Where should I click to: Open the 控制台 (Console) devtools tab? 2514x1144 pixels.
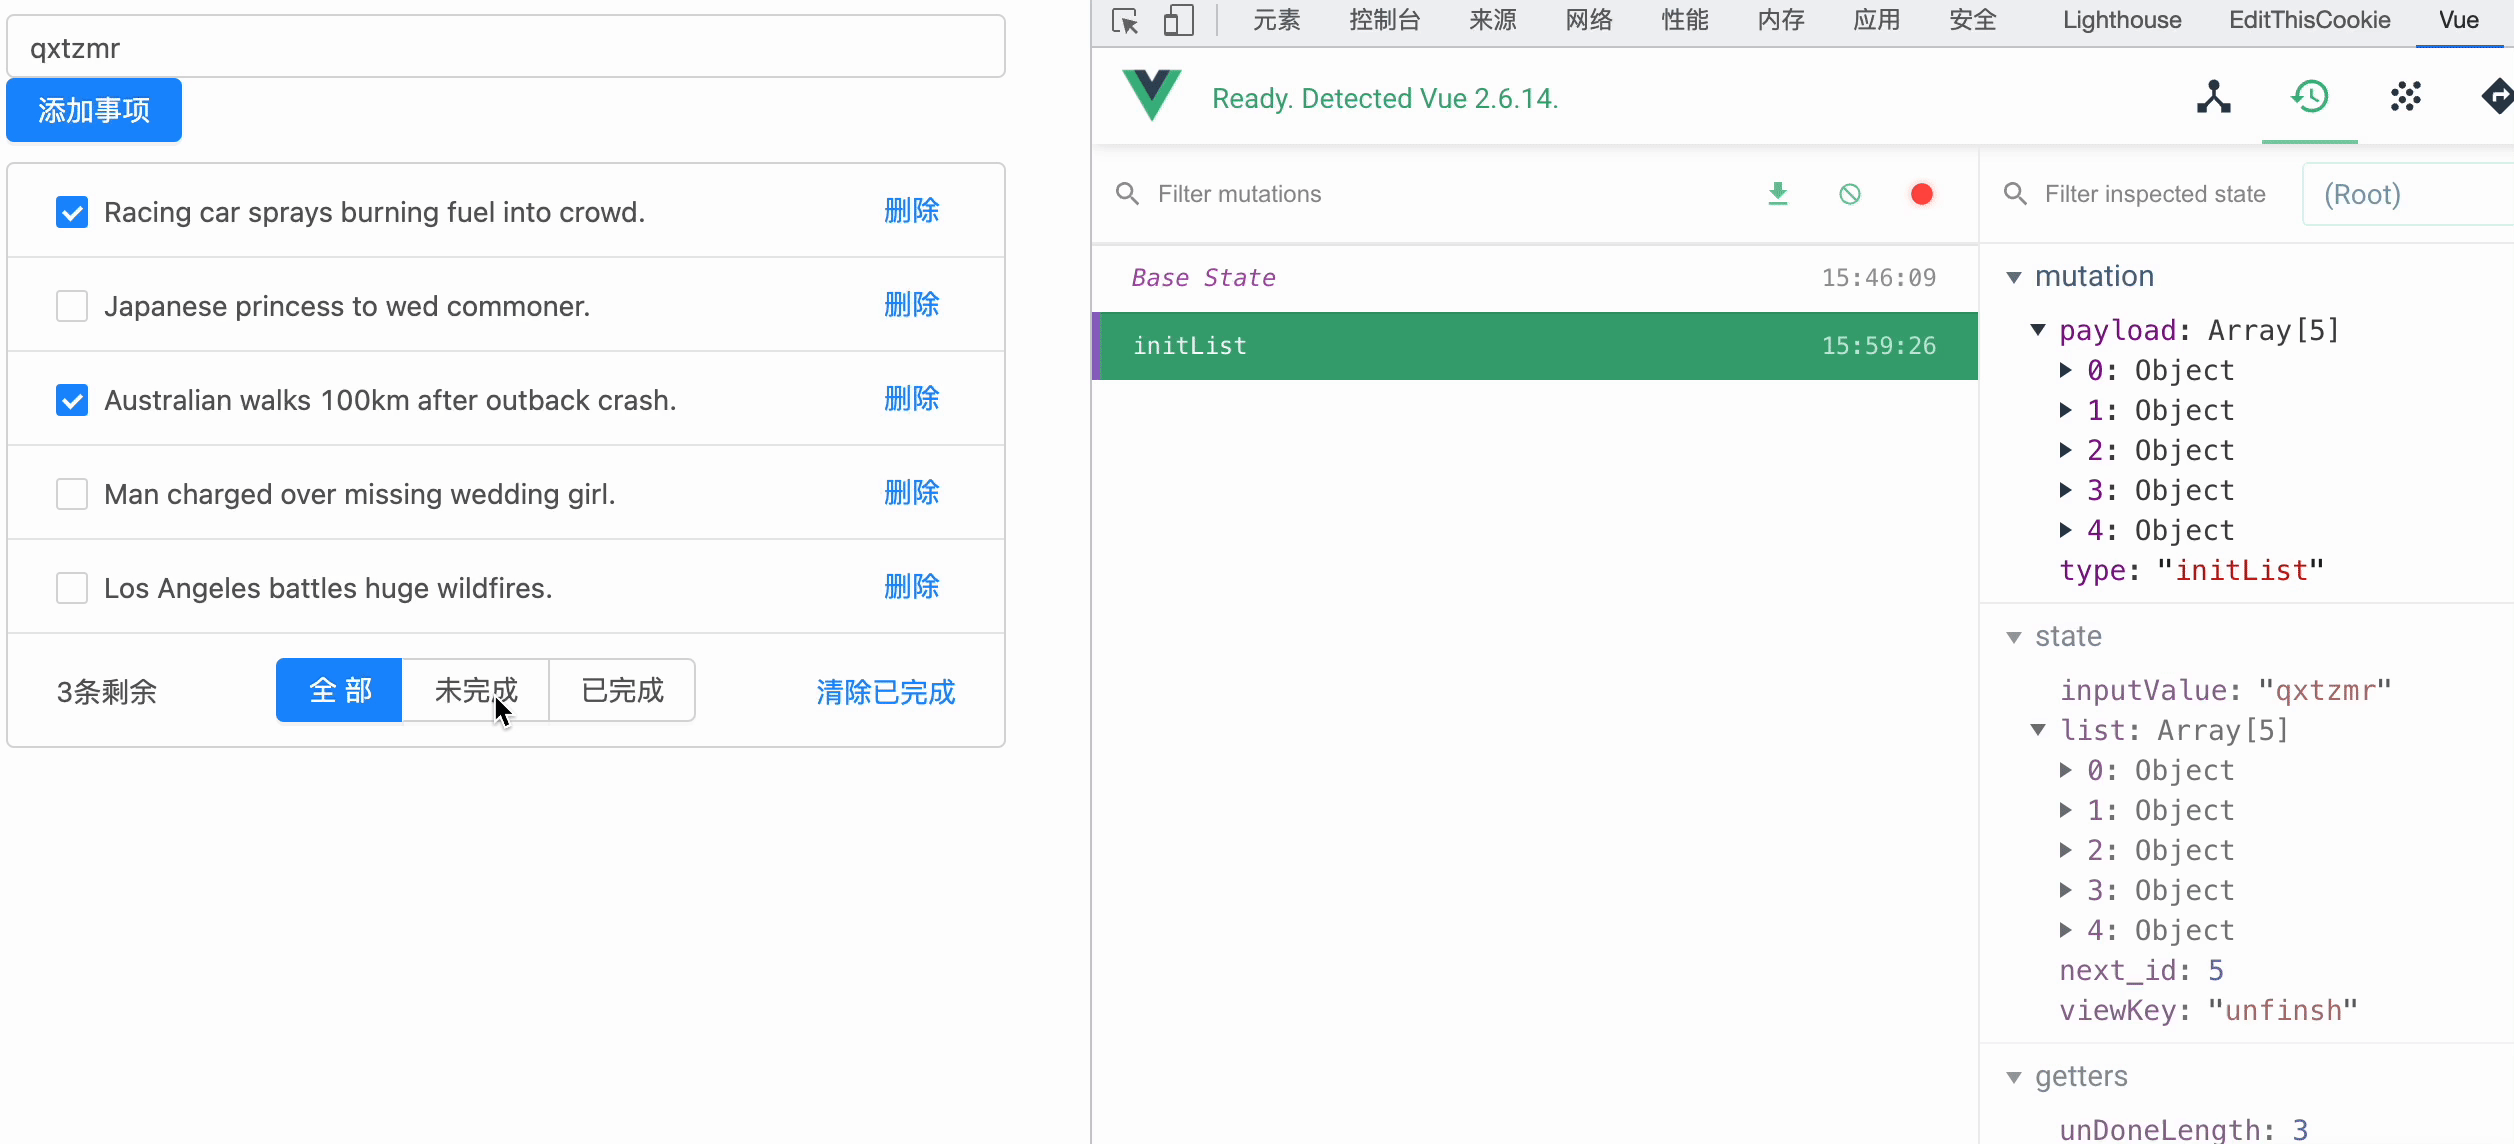(x=1384, y=19)
